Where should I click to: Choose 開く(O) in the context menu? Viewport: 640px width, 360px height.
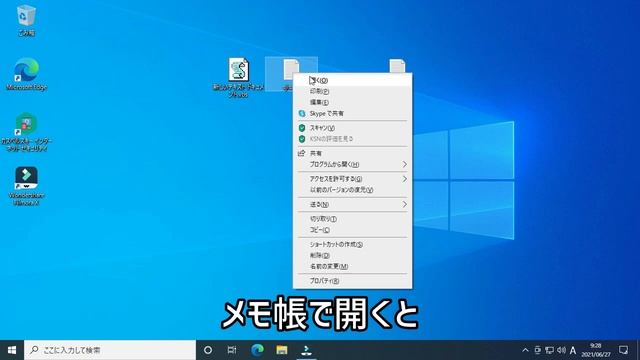[353, 80]
